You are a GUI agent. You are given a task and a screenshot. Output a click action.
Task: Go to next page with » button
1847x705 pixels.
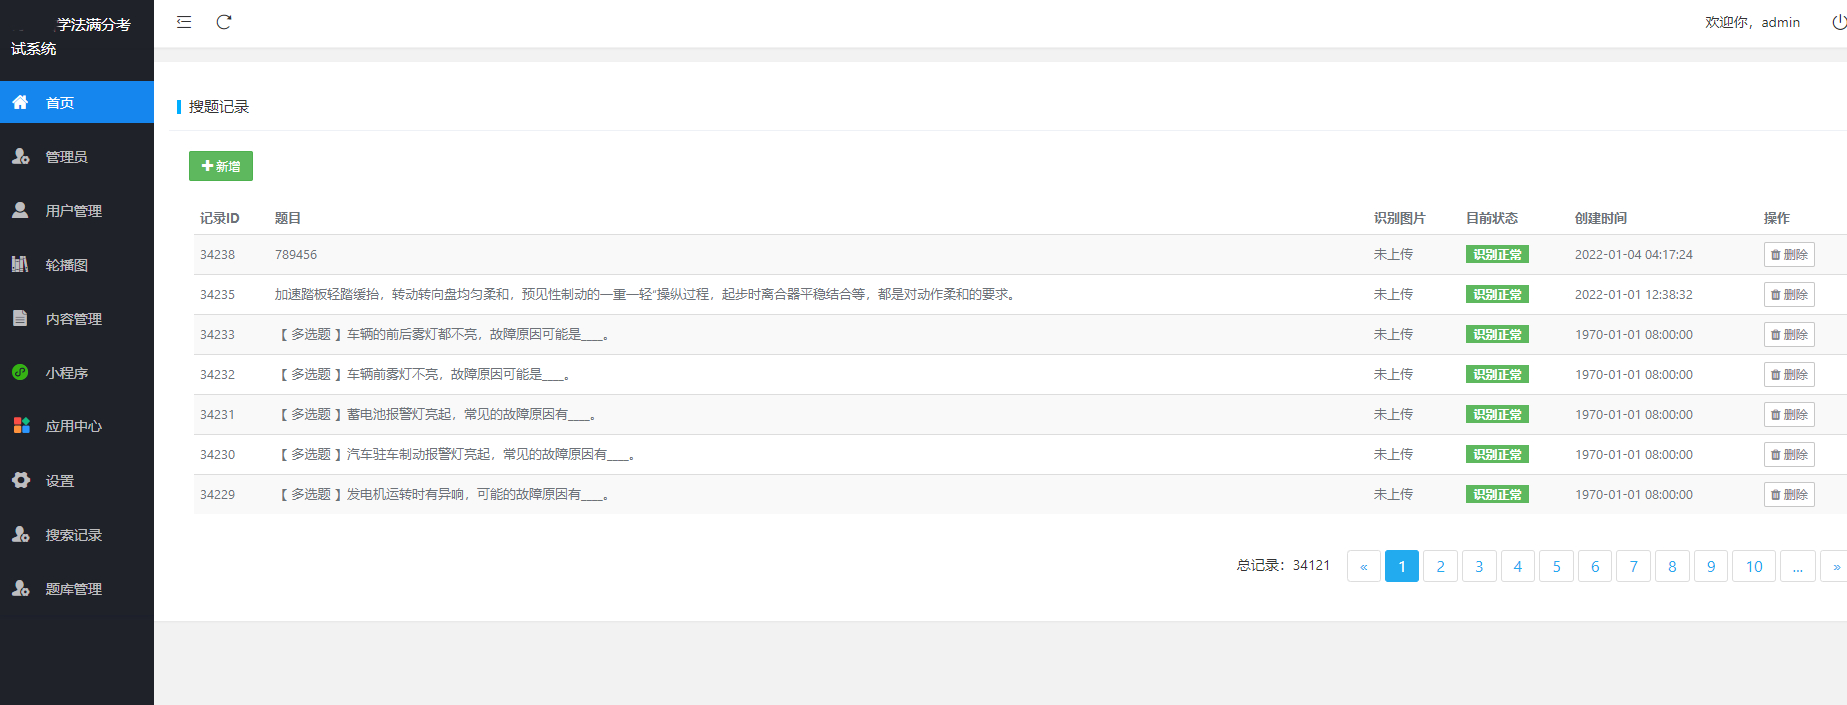coord(1835,566)
